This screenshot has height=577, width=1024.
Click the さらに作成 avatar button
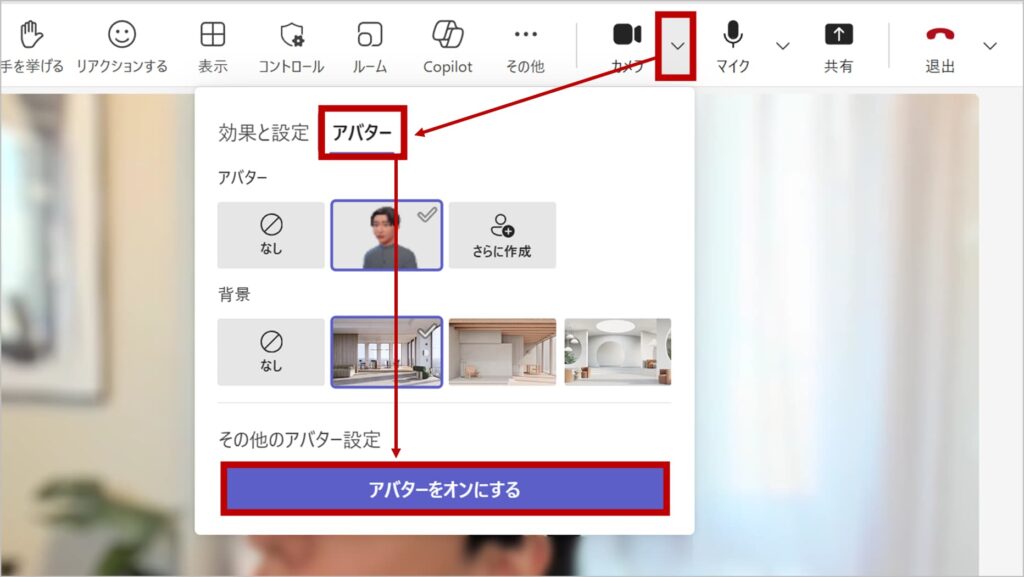[x=502, y=235]
